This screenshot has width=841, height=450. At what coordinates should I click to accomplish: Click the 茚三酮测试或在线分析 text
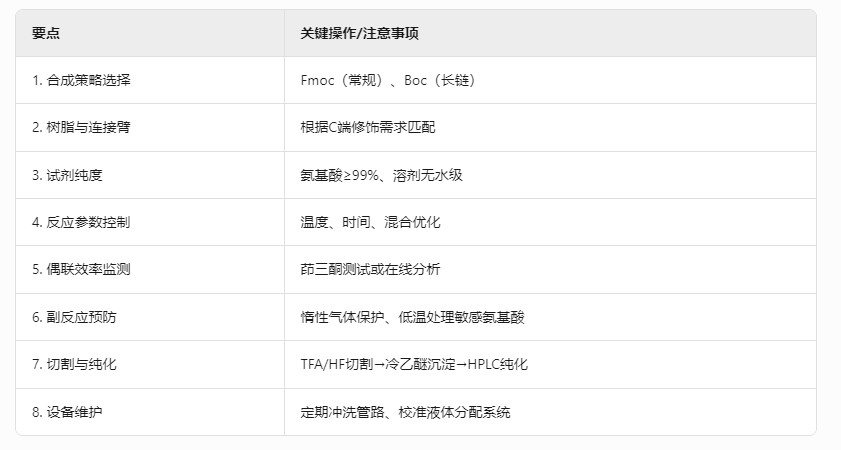(370, 269)
